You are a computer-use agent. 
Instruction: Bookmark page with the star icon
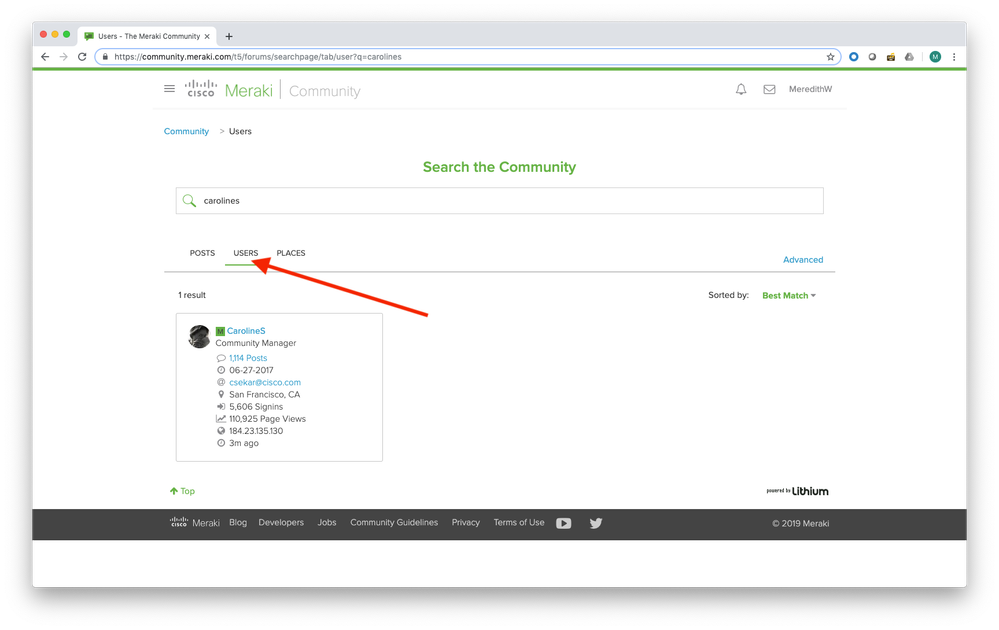(x=830, y=57)
